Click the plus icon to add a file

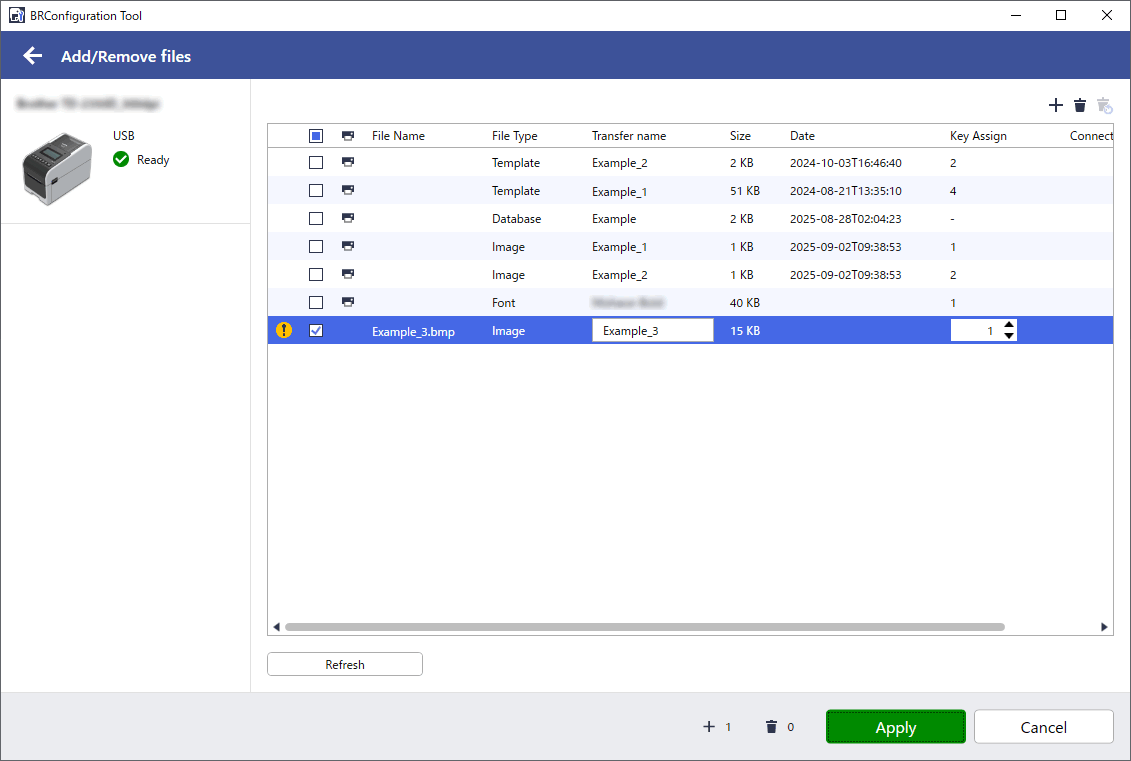1055,105
